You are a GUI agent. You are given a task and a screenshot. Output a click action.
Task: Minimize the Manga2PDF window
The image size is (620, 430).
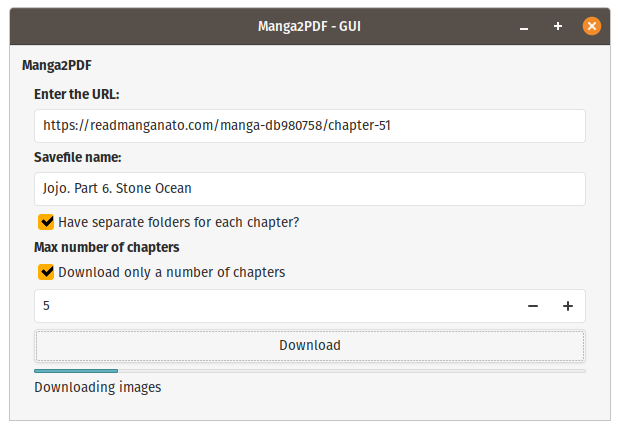coord(524,27)
